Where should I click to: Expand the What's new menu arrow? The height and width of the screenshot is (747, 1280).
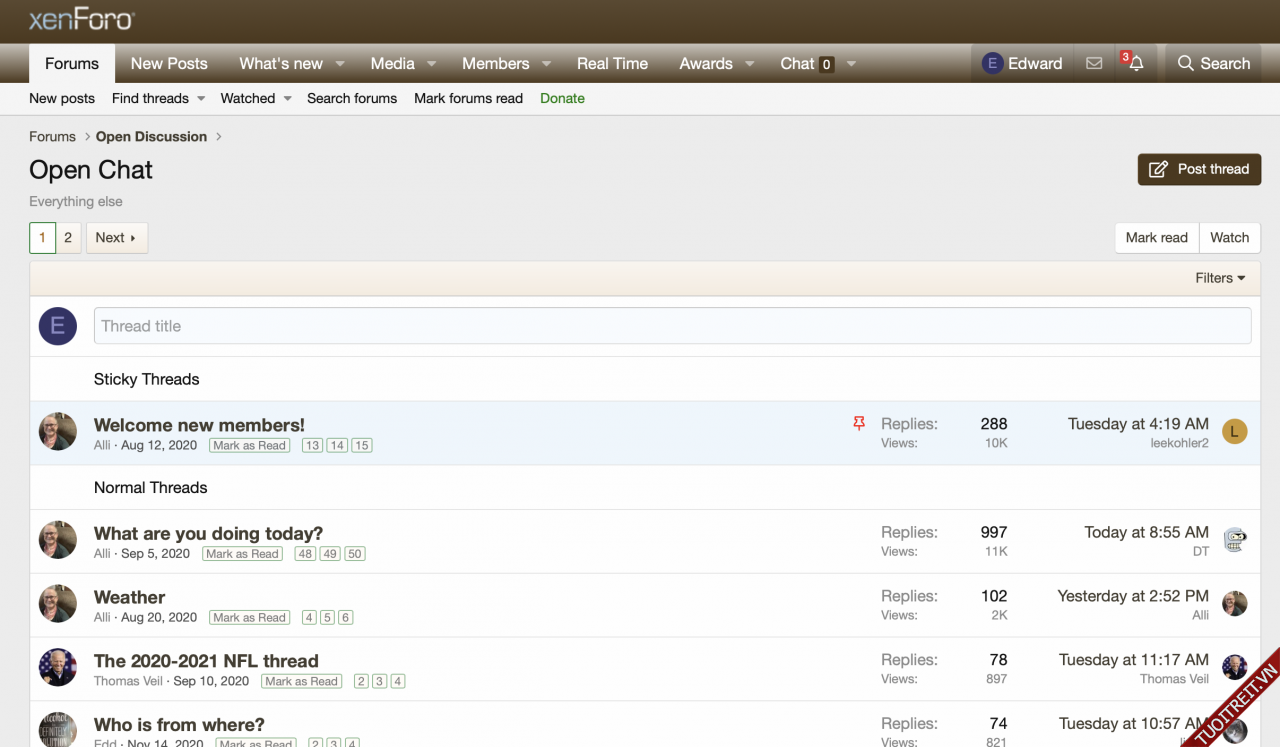click(x=340, y=63)
